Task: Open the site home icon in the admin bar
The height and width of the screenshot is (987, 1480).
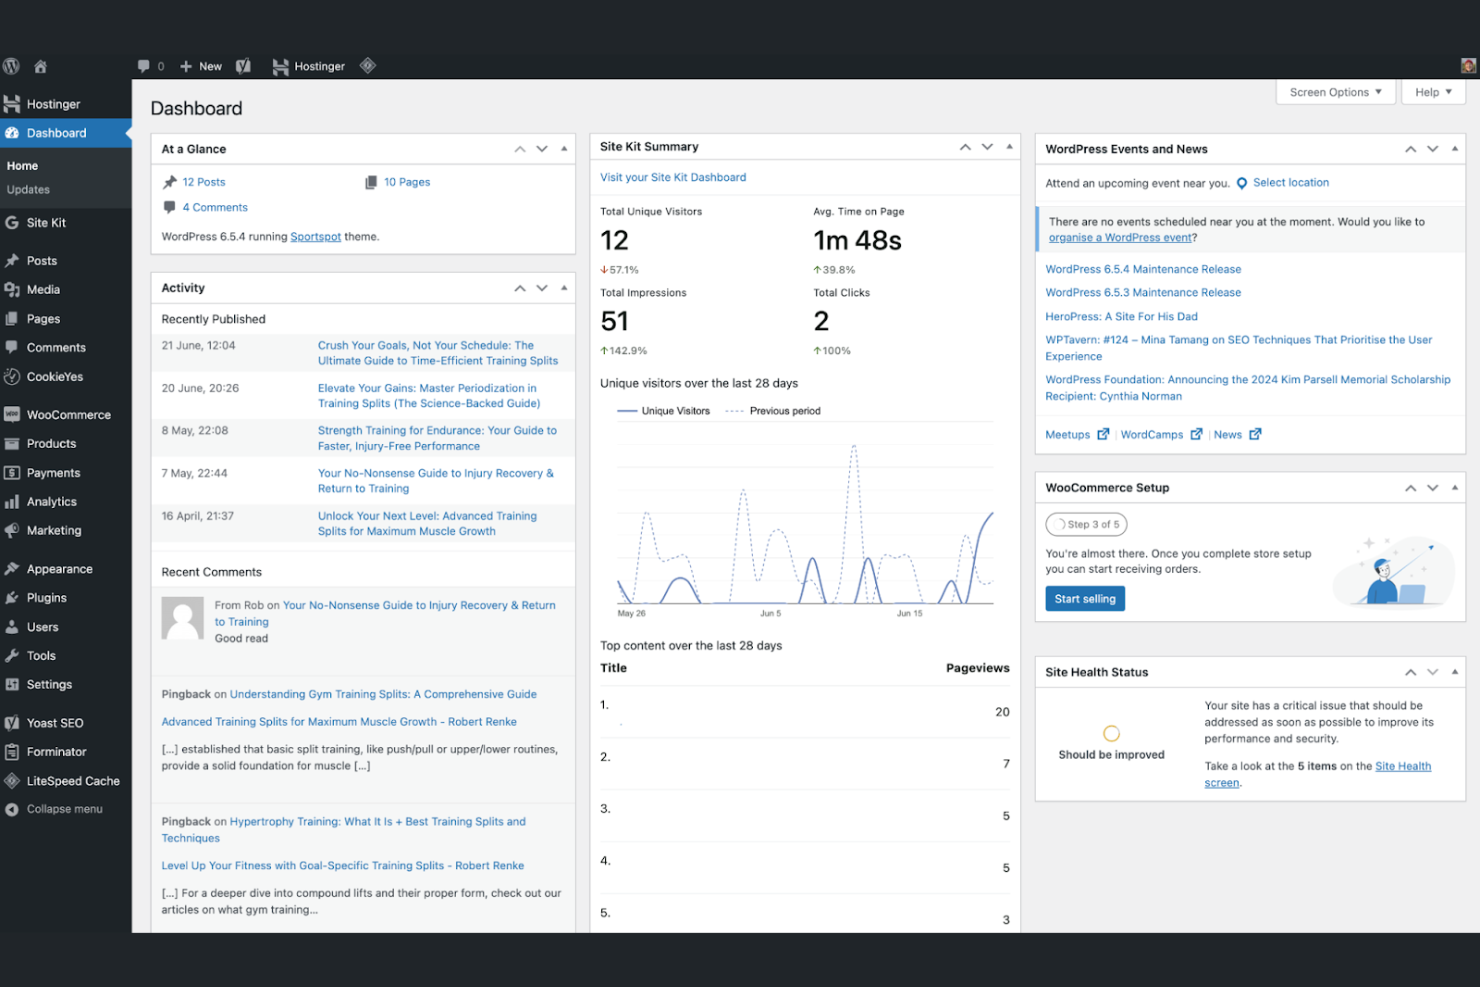Action: pyautogui.click(x=41, y=66)
